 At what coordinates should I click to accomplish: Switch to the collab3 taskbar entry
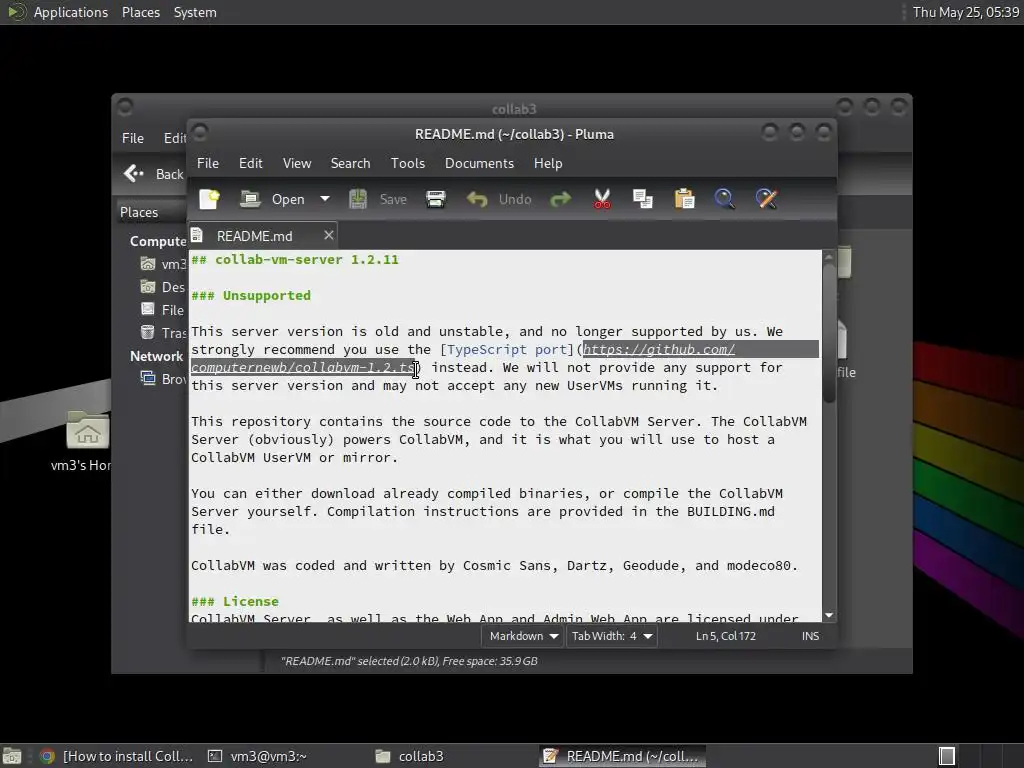point(409,756)
